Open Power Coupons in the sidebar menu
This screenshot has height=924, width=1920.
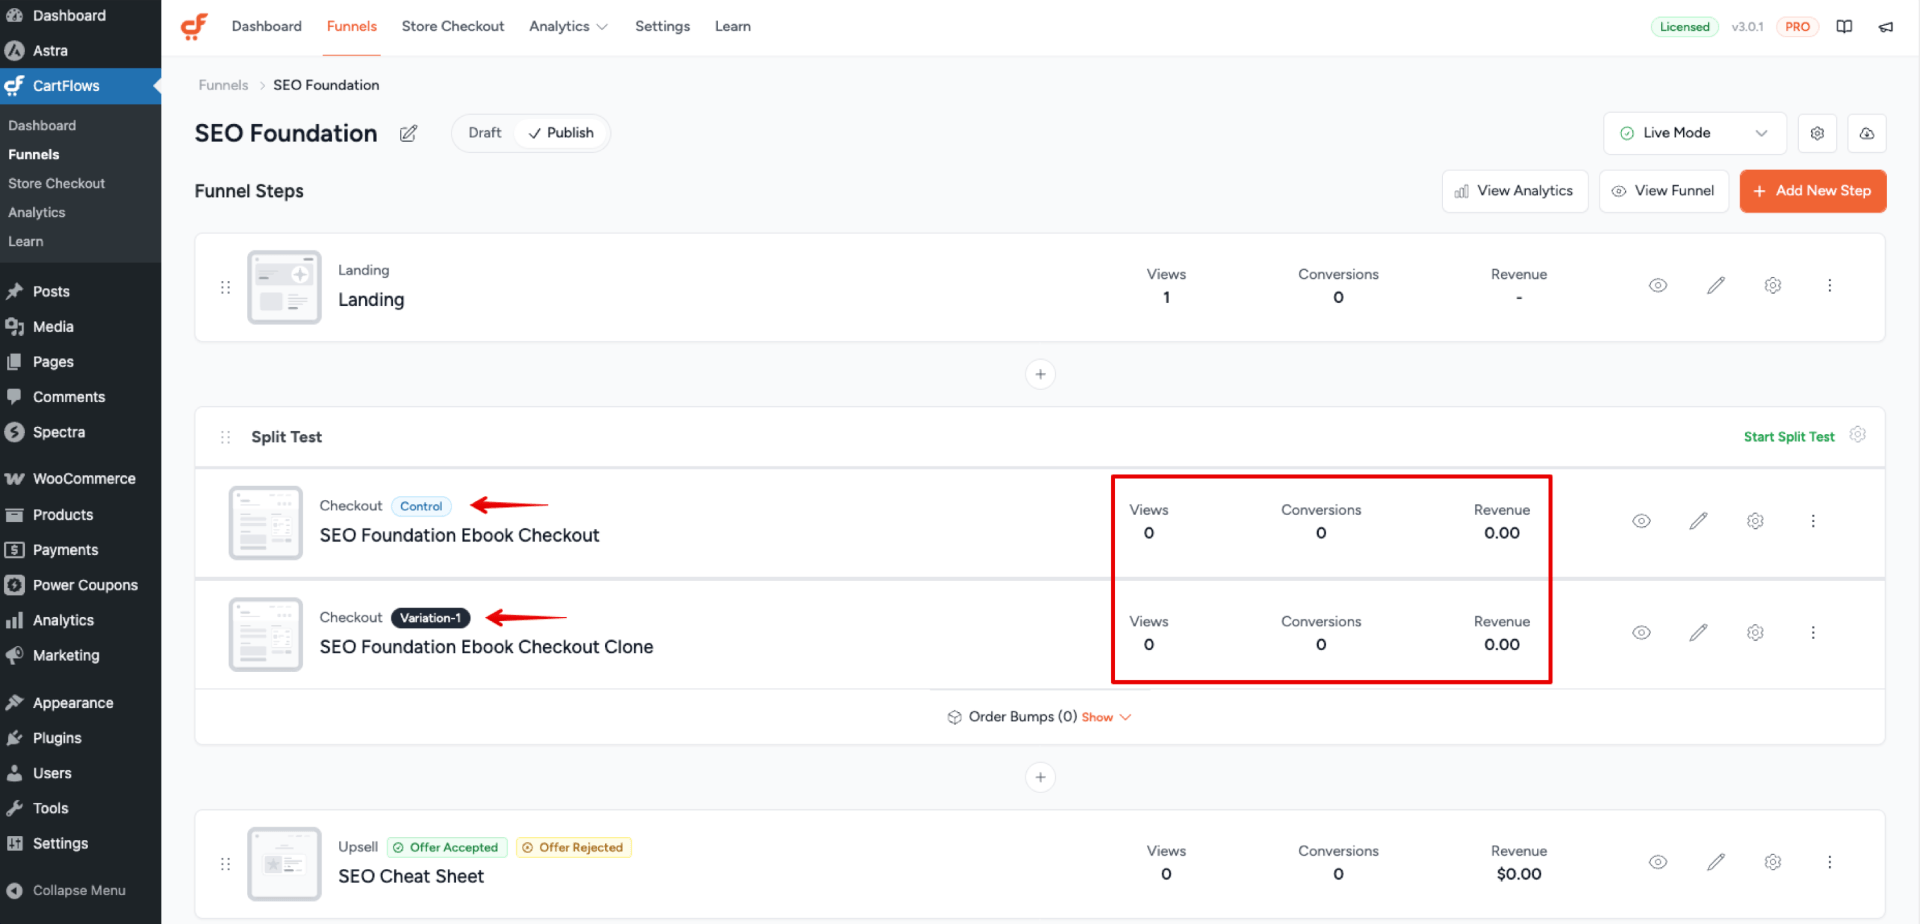(x=80, y=585)
